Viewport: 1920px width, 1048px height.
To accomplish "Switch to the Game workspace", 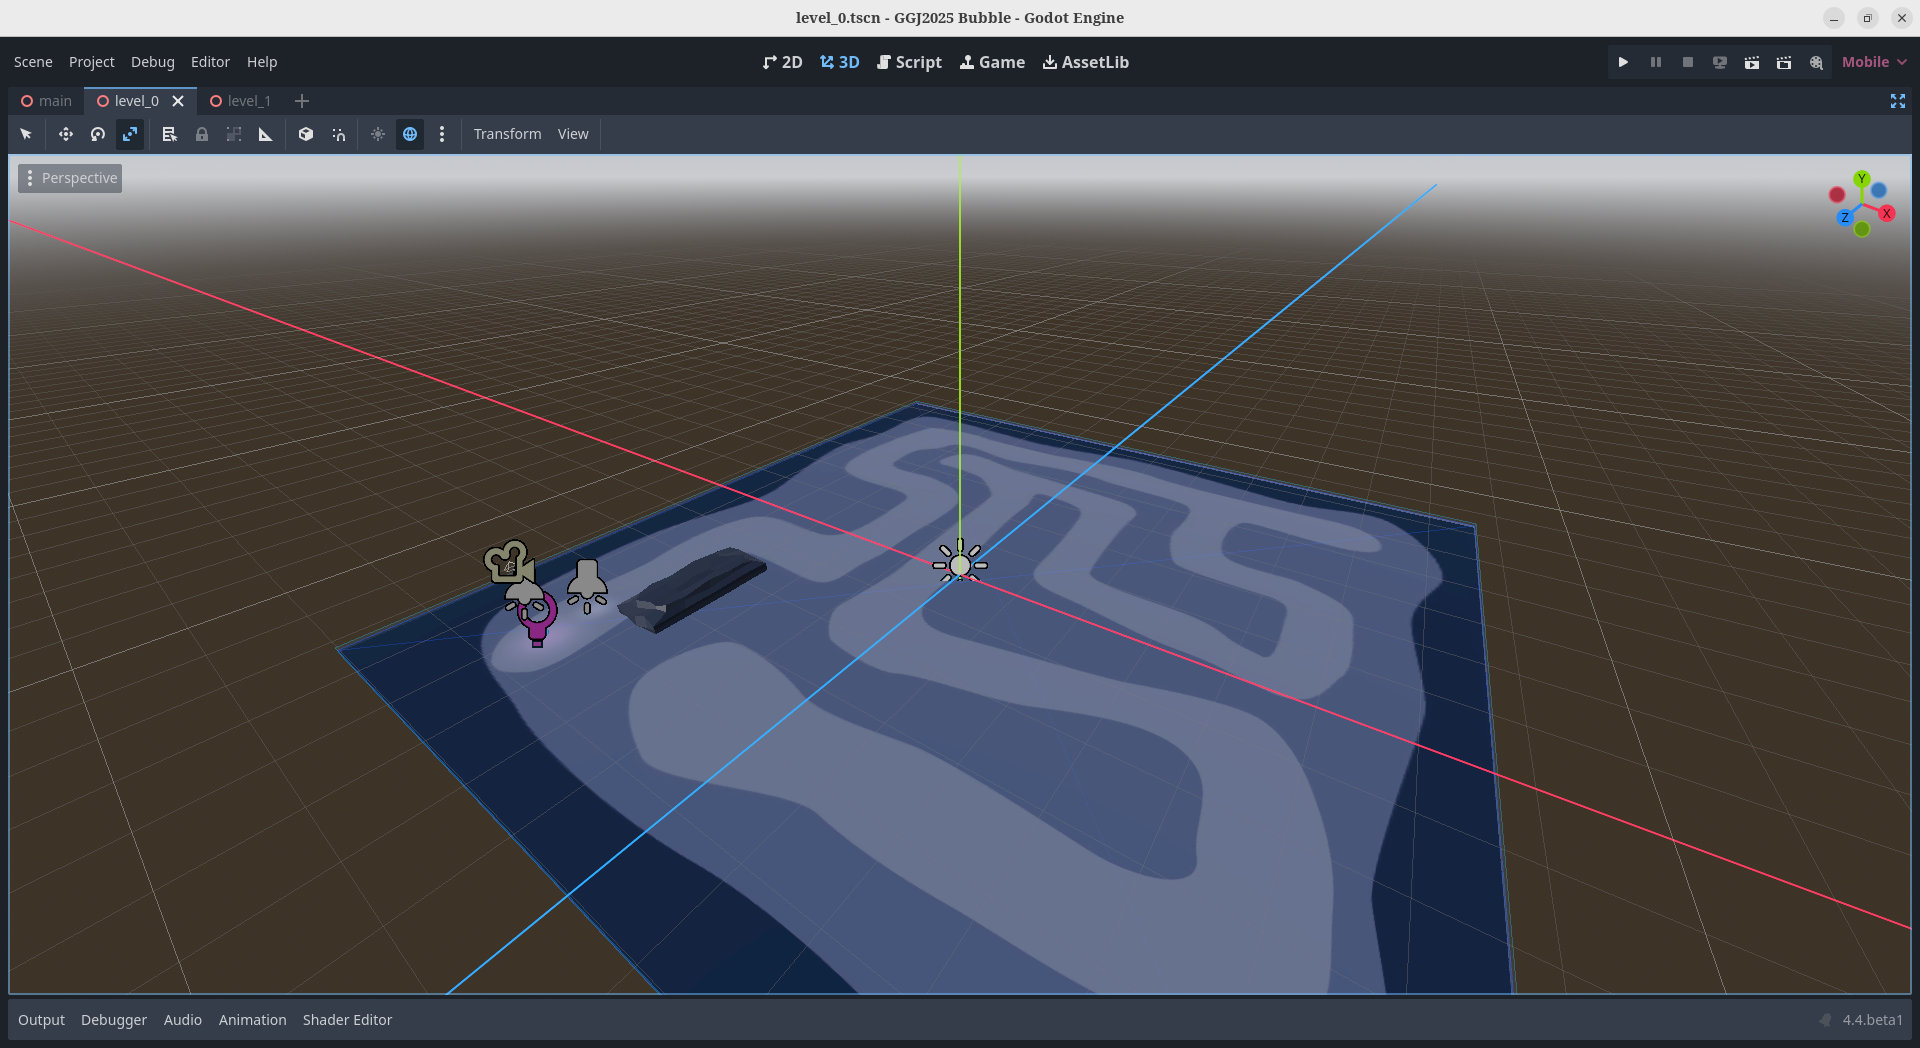I will click(x=992, y=62).
